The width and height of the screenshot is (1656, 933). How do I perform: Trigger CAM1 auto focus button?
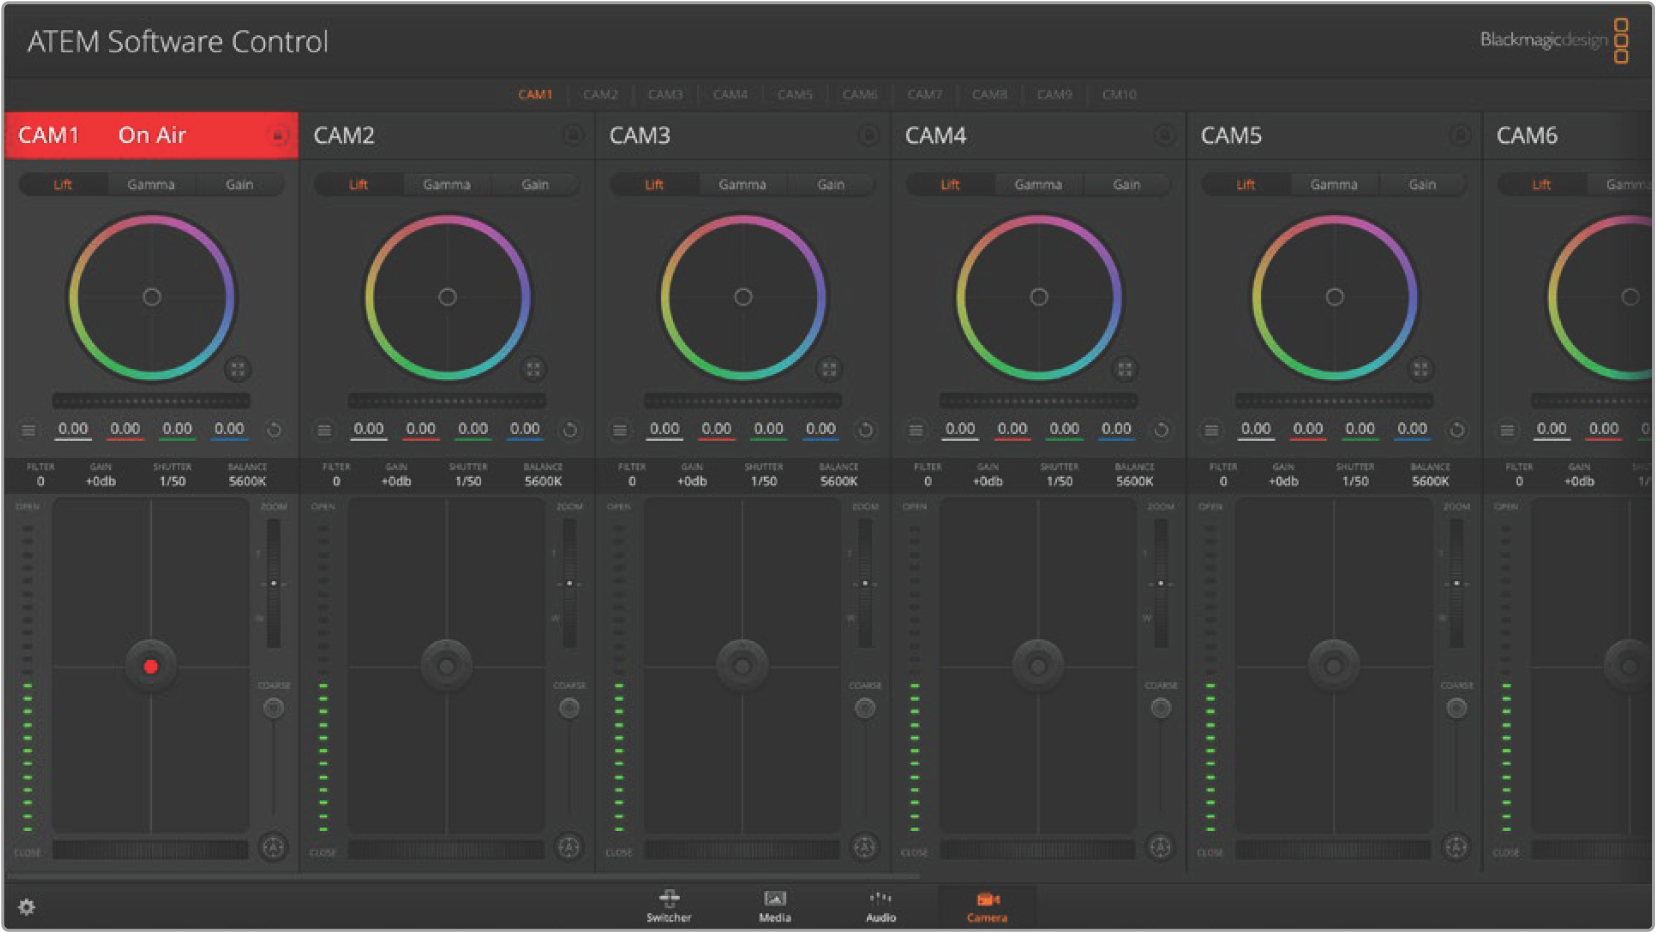point(273,847)
